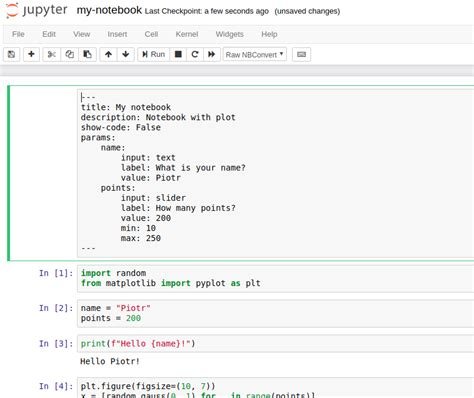Click the Last Checkpoint status text
Image resolution: width=474 pixels, height=398 pixels.
tap(207, 11)
